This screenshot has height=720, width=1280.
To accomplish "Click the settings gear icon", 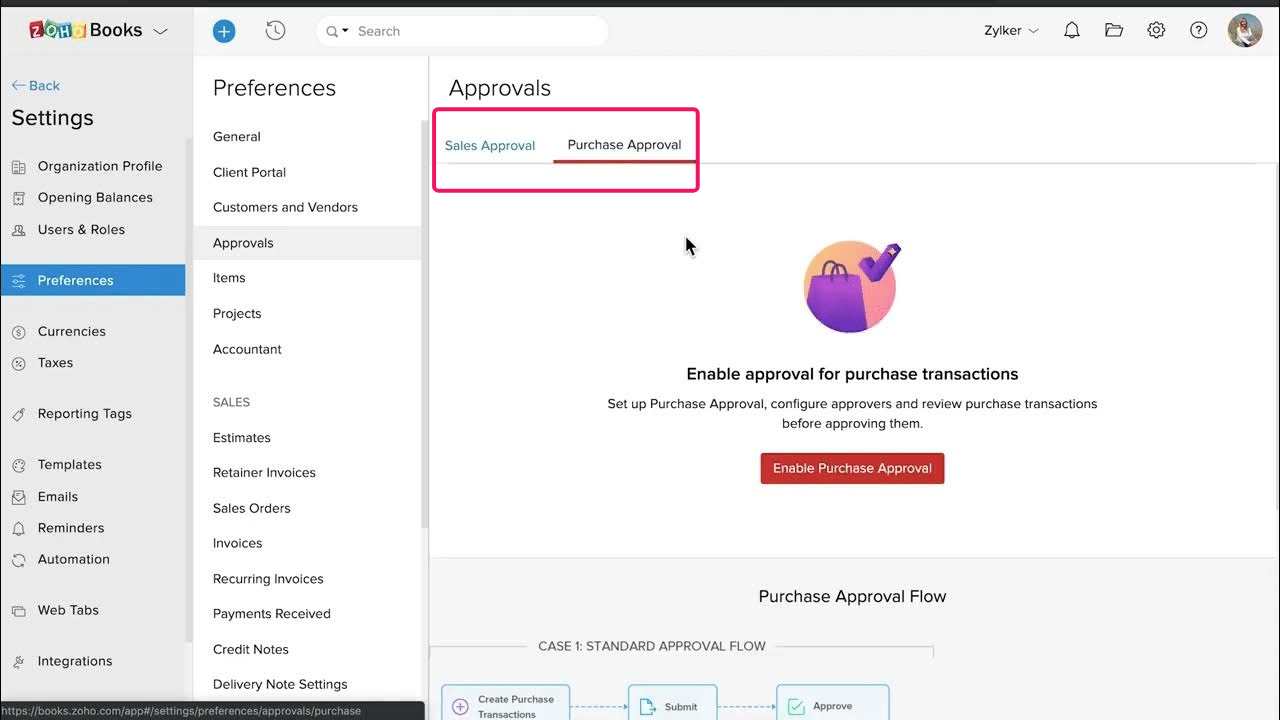I will pos(1156,30).
